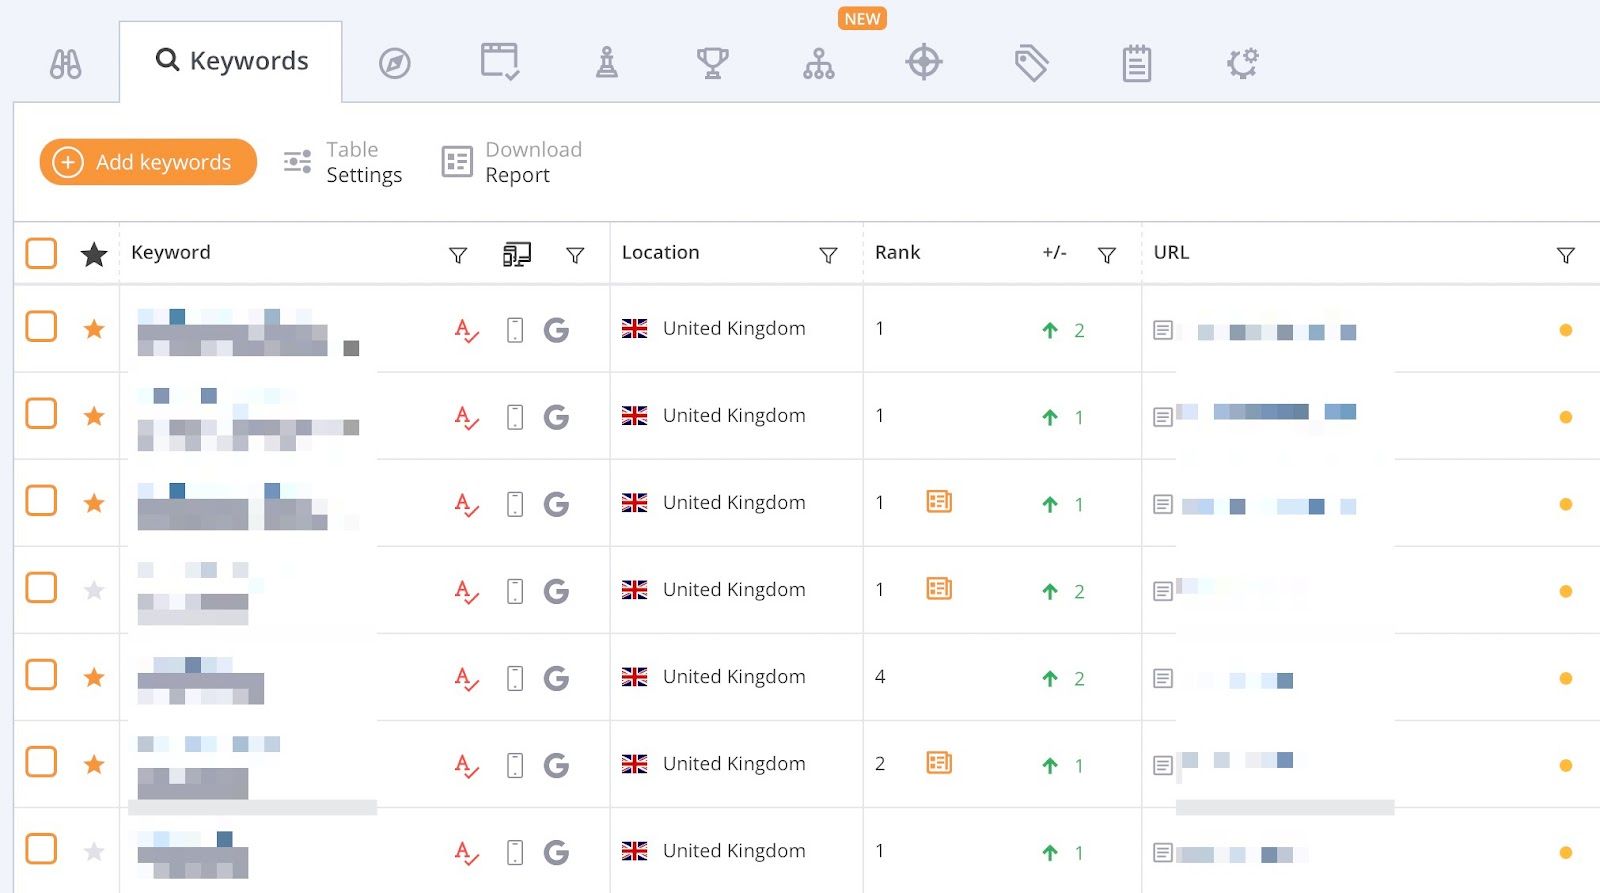Click the SERP feature icon in the third row

point(939,501)
